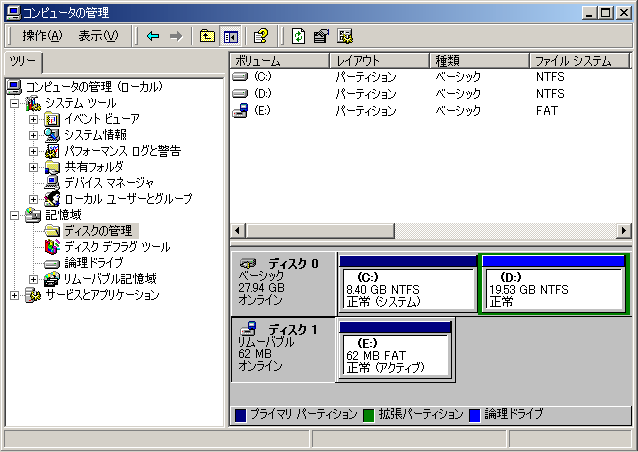638x452 pixels.
Task: Click FAT file system cell for (E:)
Action: tap(546, 111)
